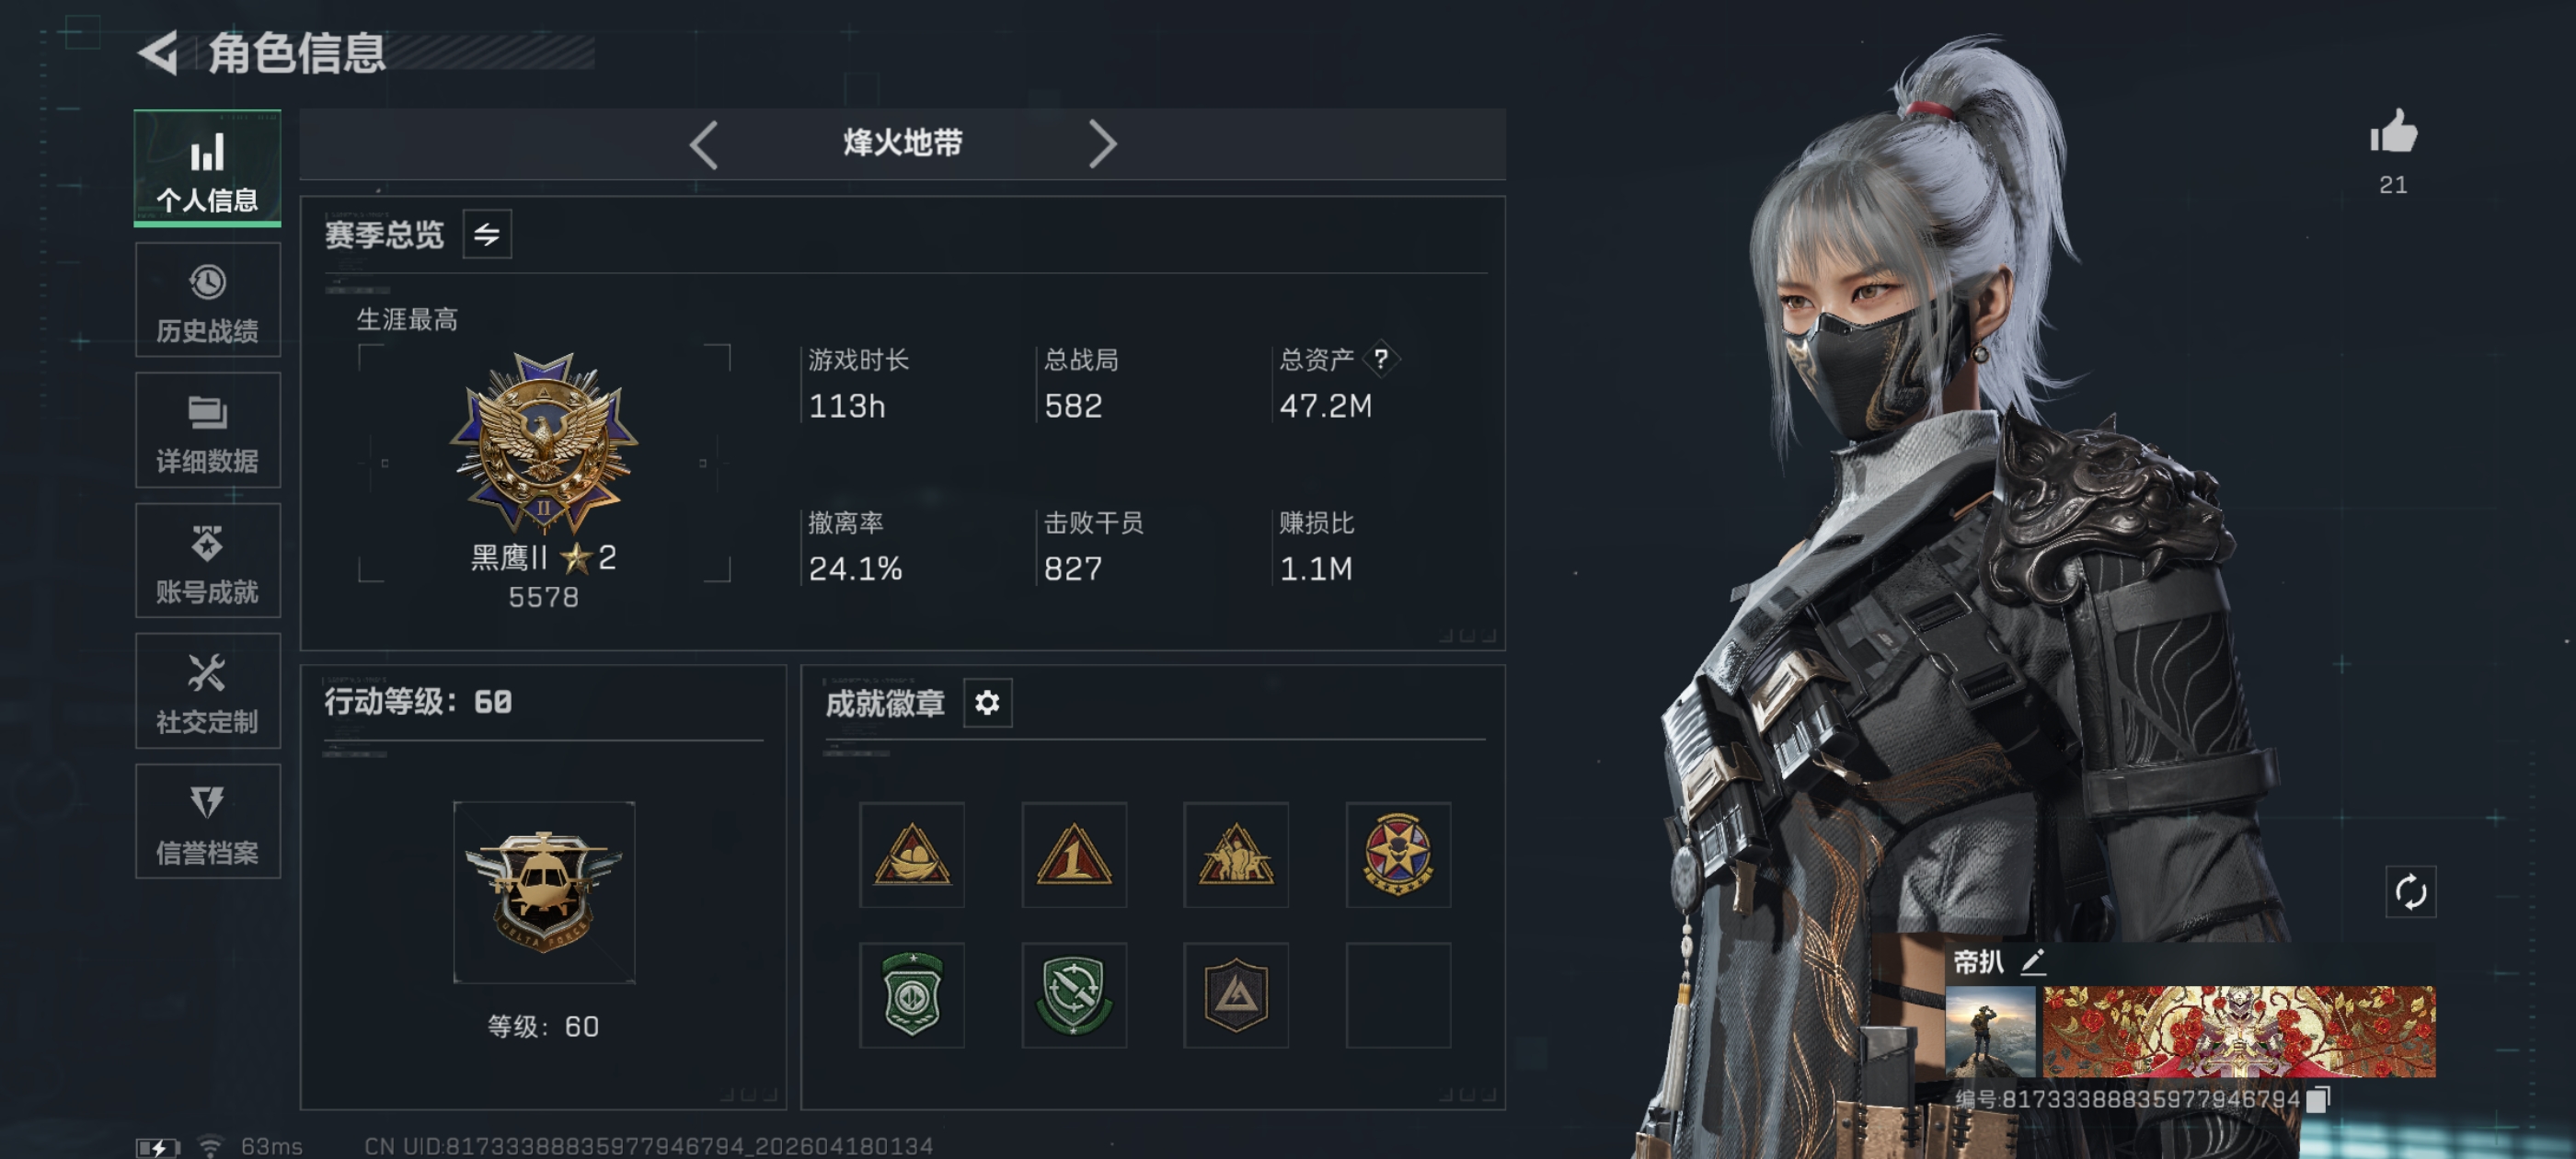Select the 个人信息 sidebar tab
Viewport: 2576px width, 1159px height.
208,168
